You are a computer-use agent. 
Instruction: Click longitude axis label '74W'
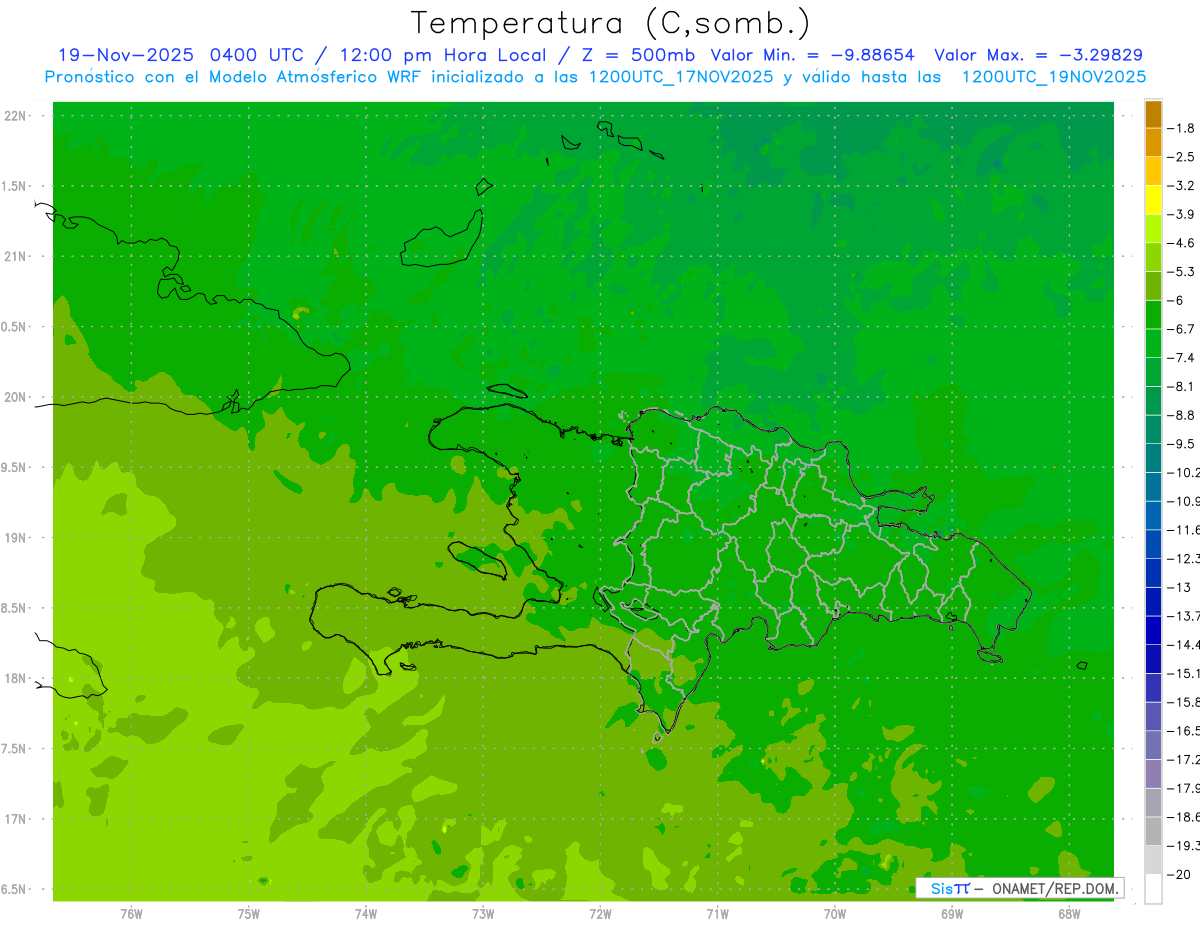pos(366,914)
